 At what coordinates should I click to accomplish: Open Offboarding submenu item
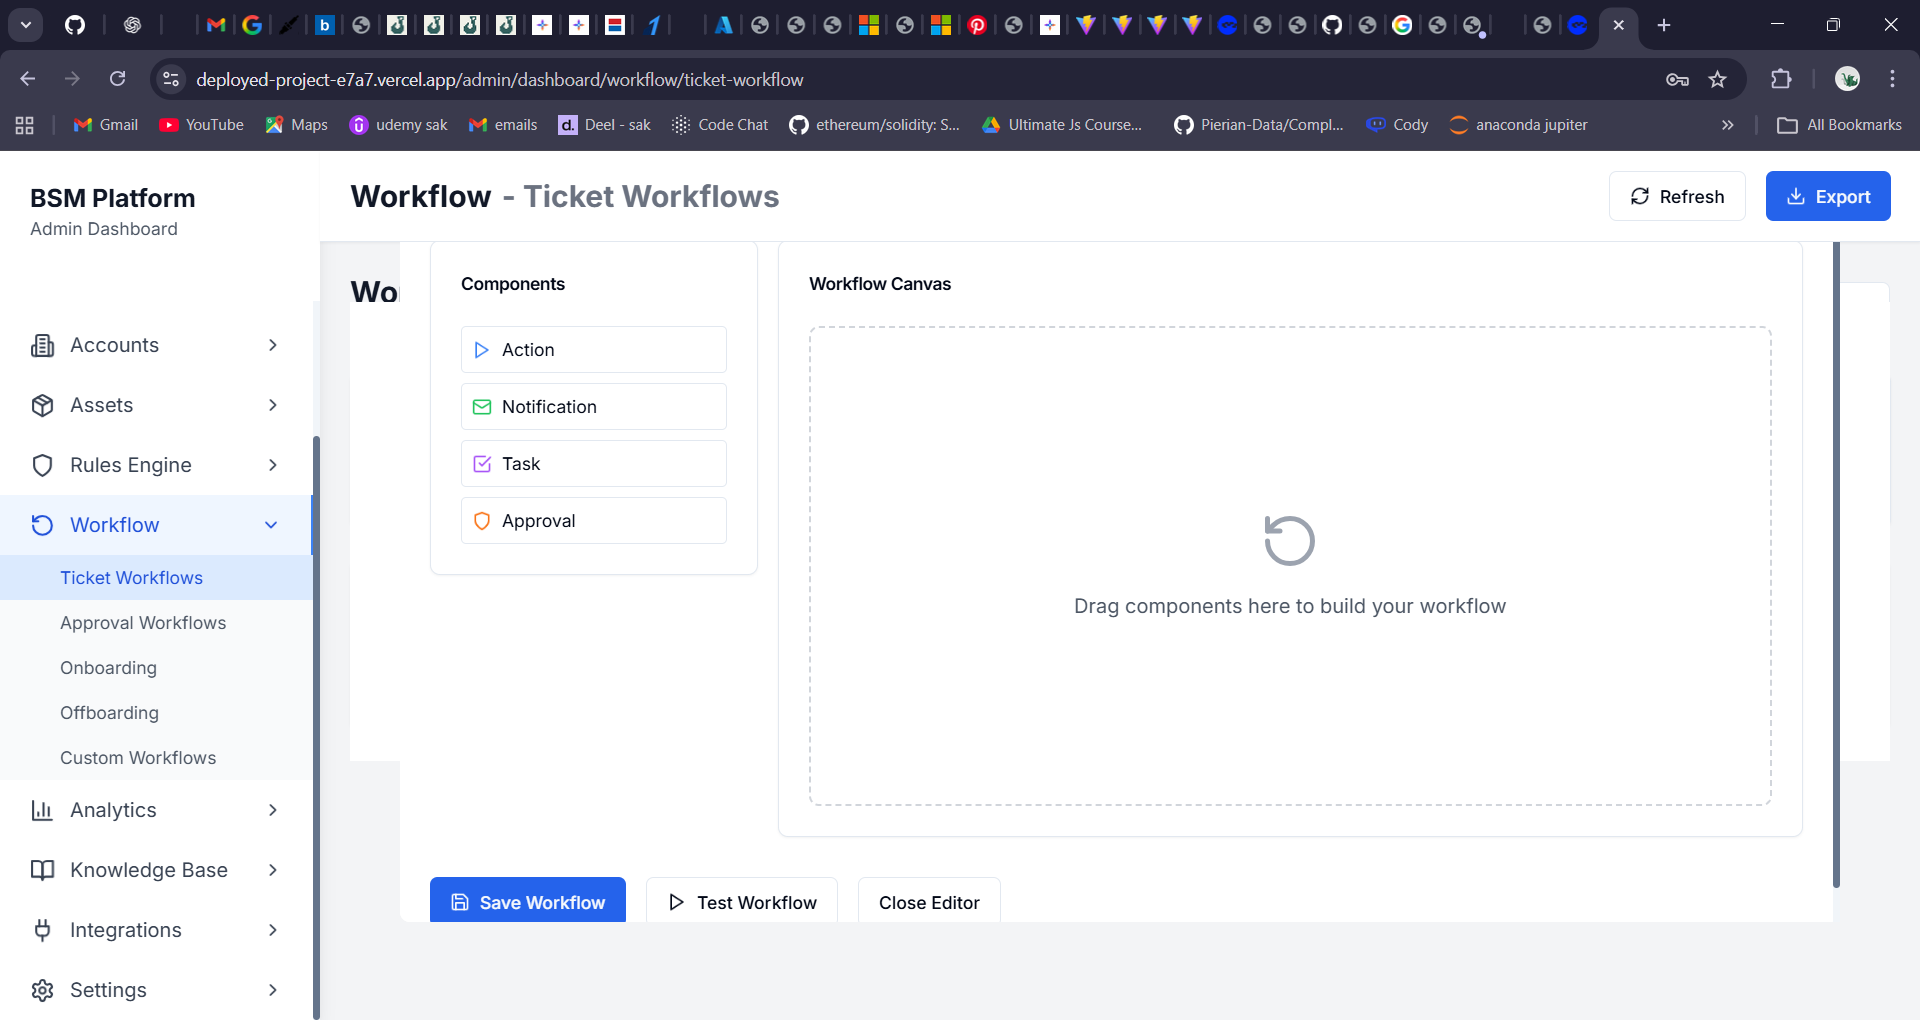click(x=156, y=713)
